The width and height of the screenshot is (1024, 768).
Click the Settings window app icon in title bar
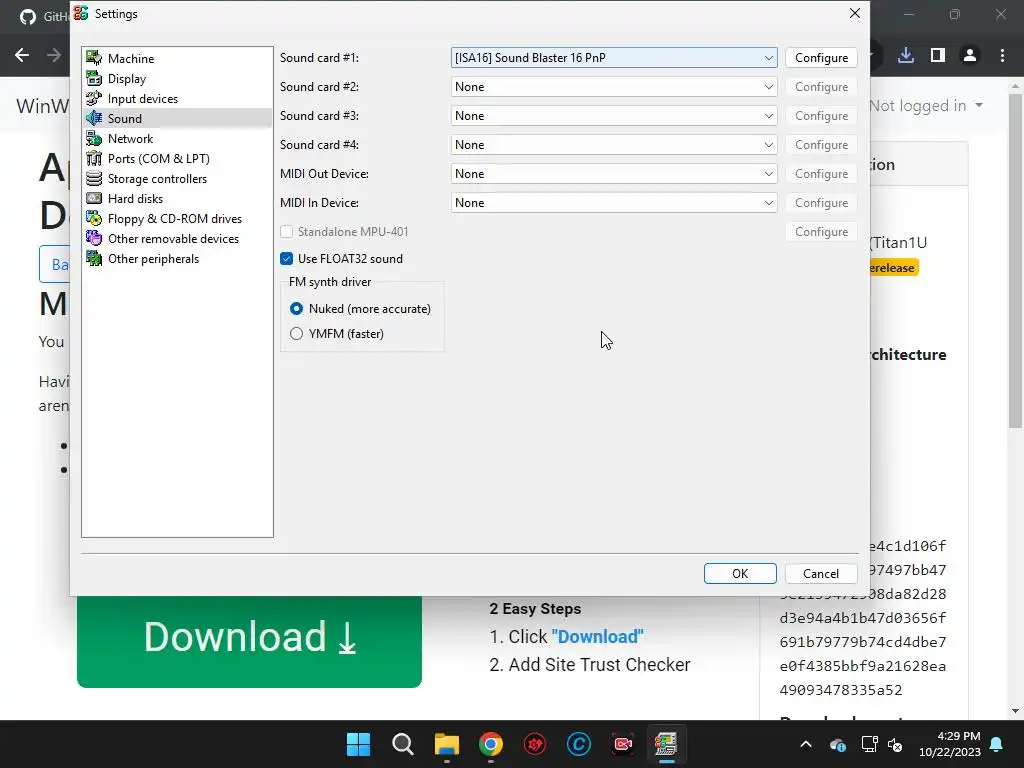[81, 13]
